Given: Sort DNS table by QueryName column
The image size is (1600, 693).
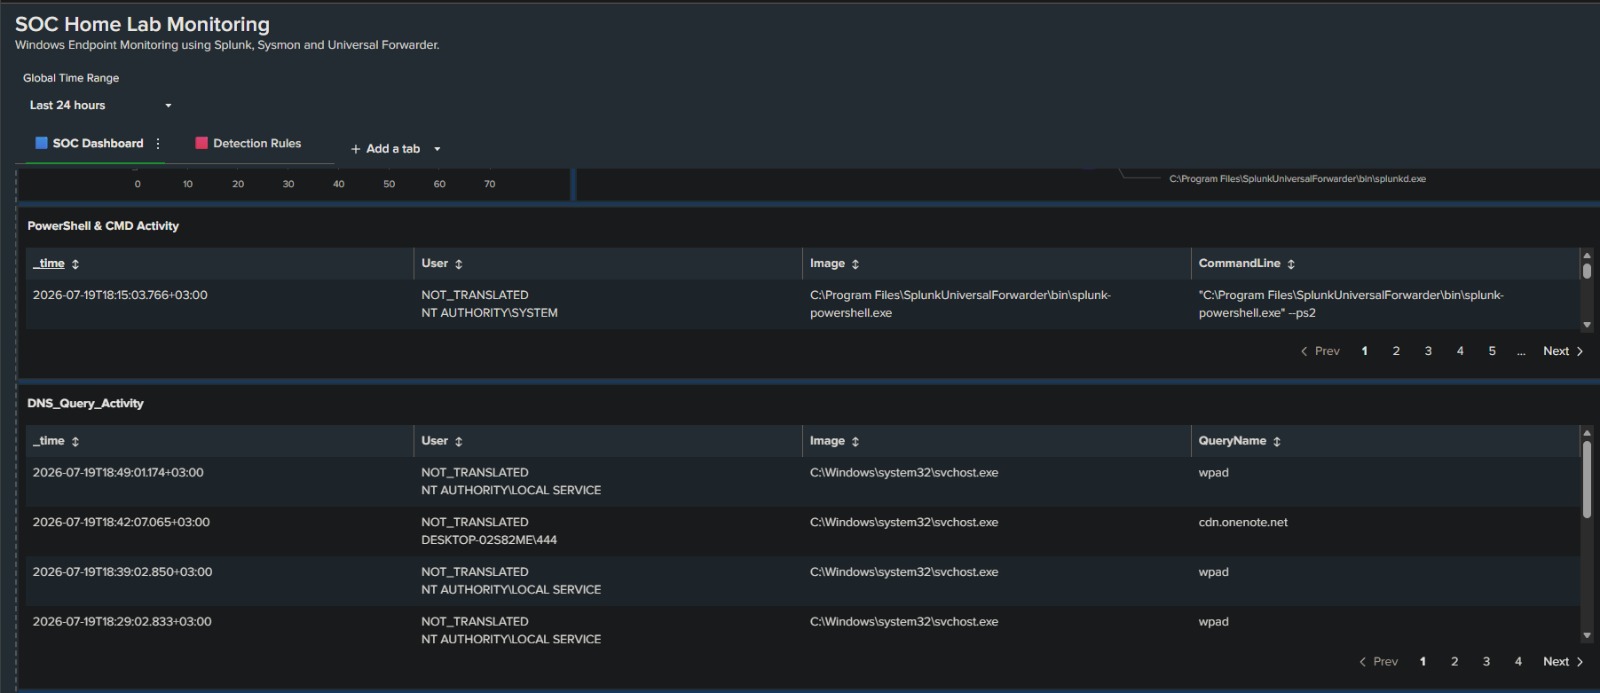Looking at the screenshot, I should pos(1239,441).
